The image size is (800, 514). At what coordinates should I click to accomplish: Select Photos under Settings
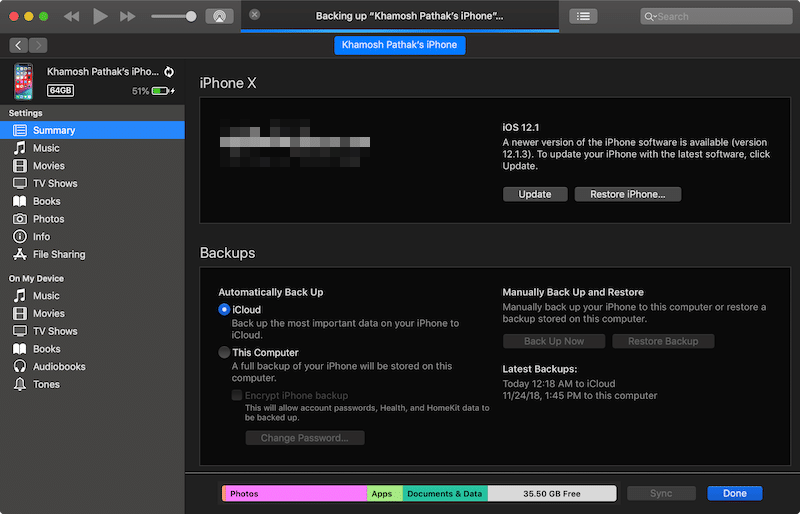coord(48,219)
